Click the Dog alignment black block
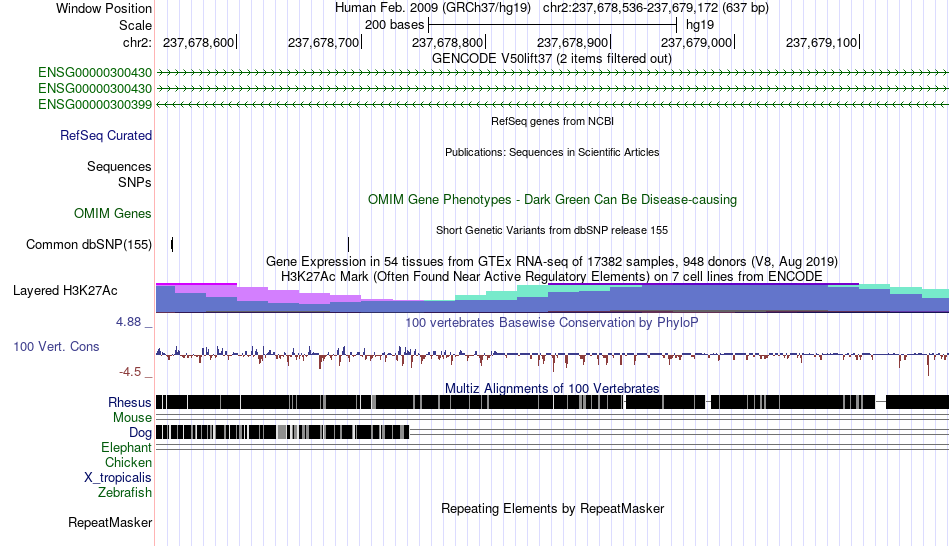This screenshot has height=546, width=950. point(282,432)
